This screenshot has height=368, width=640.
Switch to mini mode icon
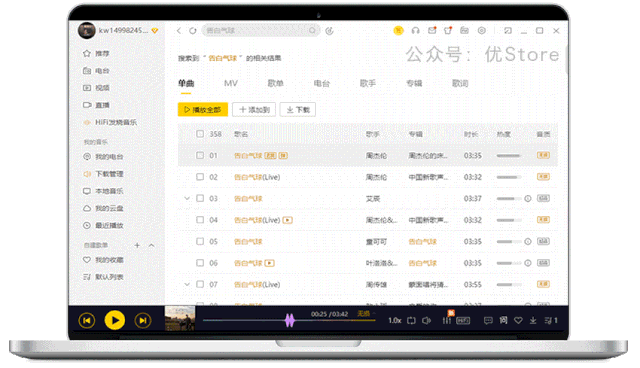(508, 31)
